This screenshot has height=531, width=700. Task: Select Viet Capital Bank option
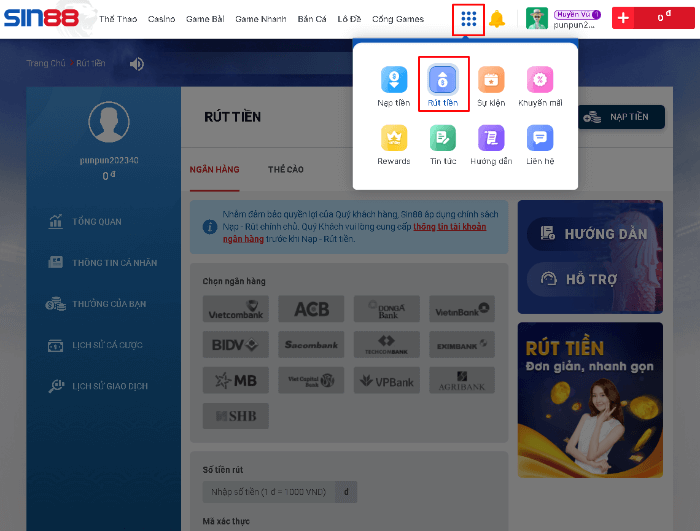311,380
